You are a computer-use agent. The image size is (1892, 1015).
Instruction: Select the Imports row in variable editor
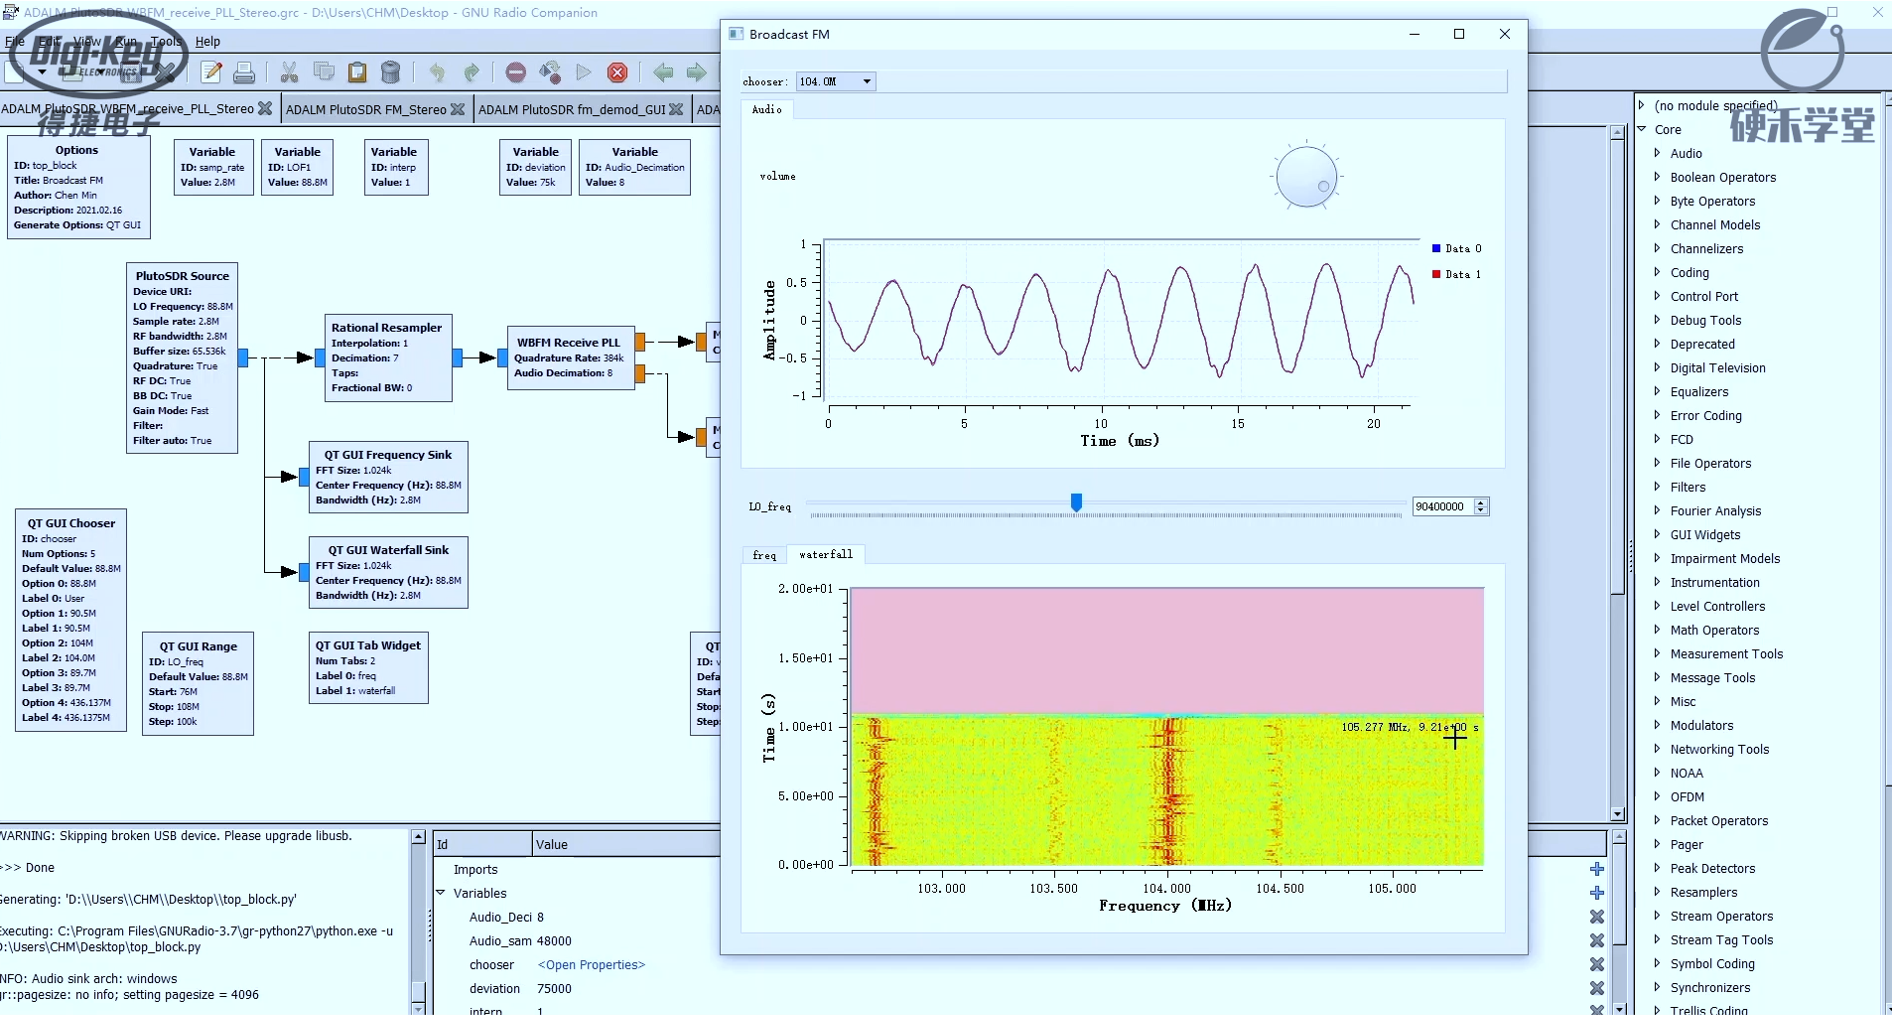(475, 870)
